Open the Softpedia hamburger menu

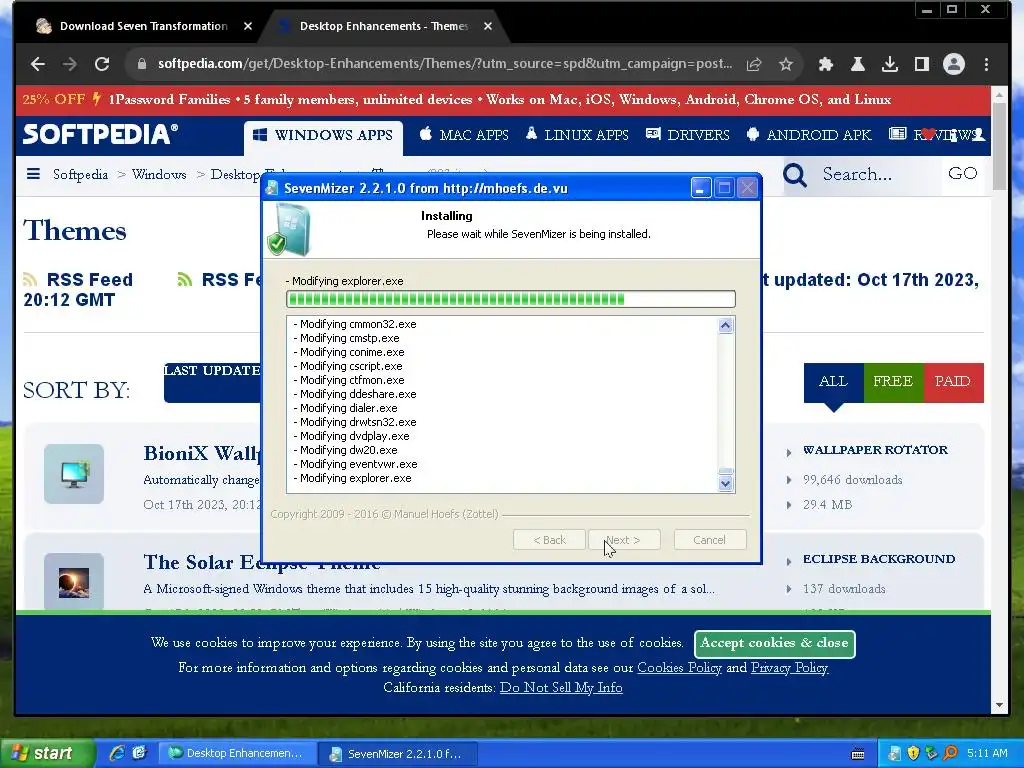(33, 174)
